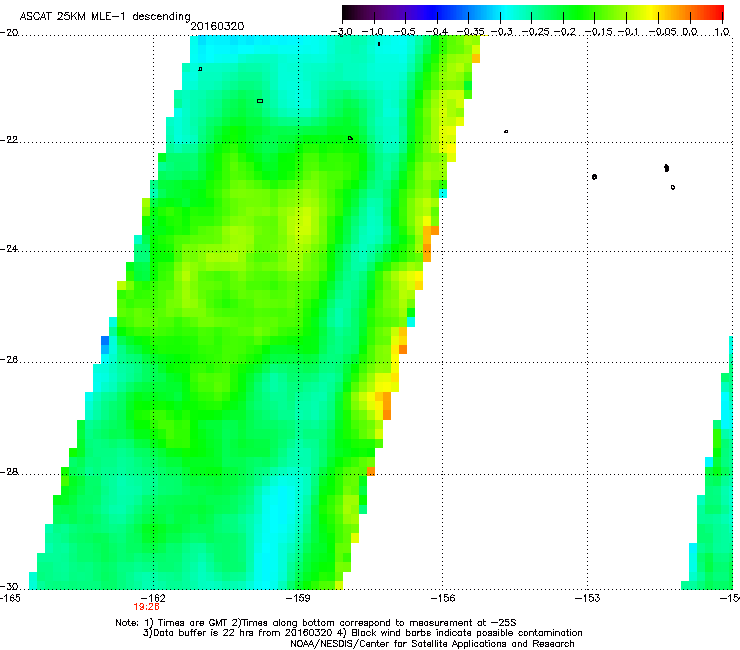This screenshot has width=740, height=650.
Task: Click the color bar label -3.0
Action: (342, 32)
